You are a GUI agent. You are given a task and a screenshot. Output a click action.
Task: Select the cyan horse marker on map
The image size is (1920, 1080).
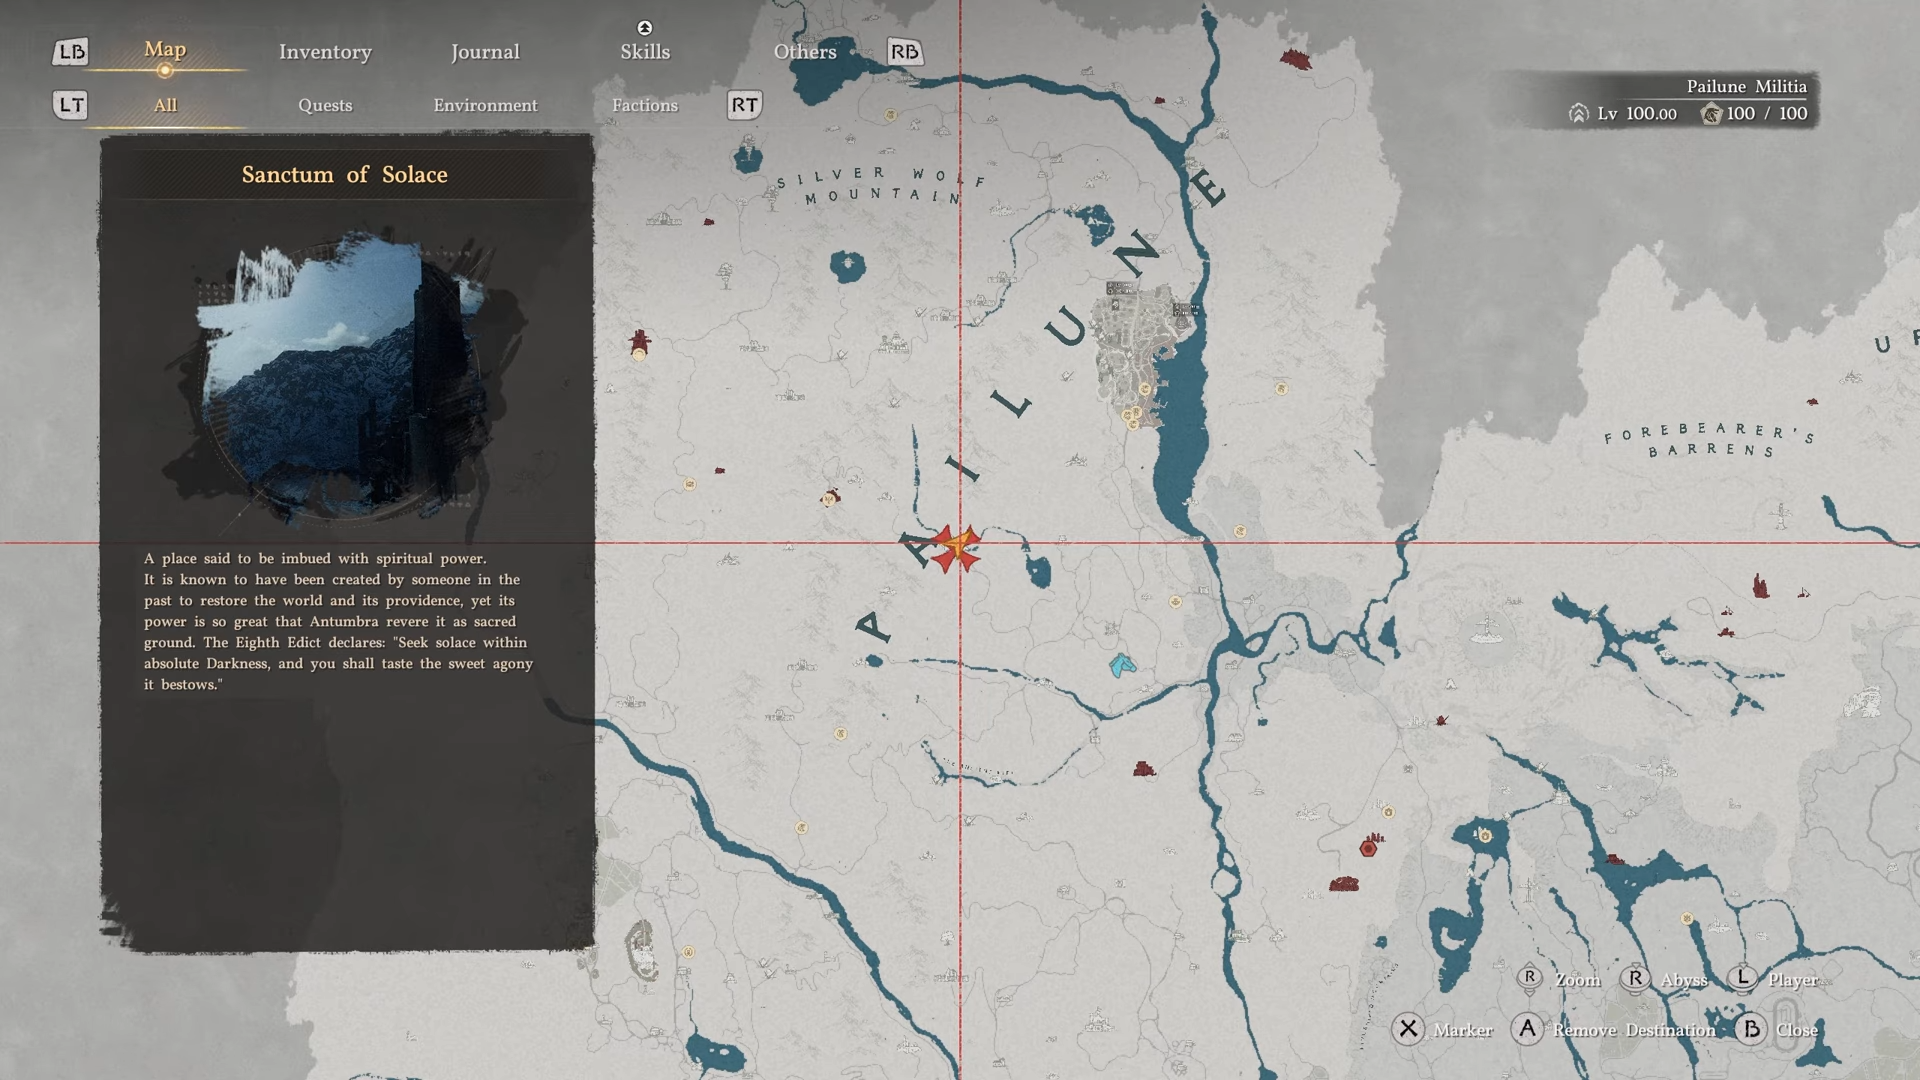coord(1122,665)
